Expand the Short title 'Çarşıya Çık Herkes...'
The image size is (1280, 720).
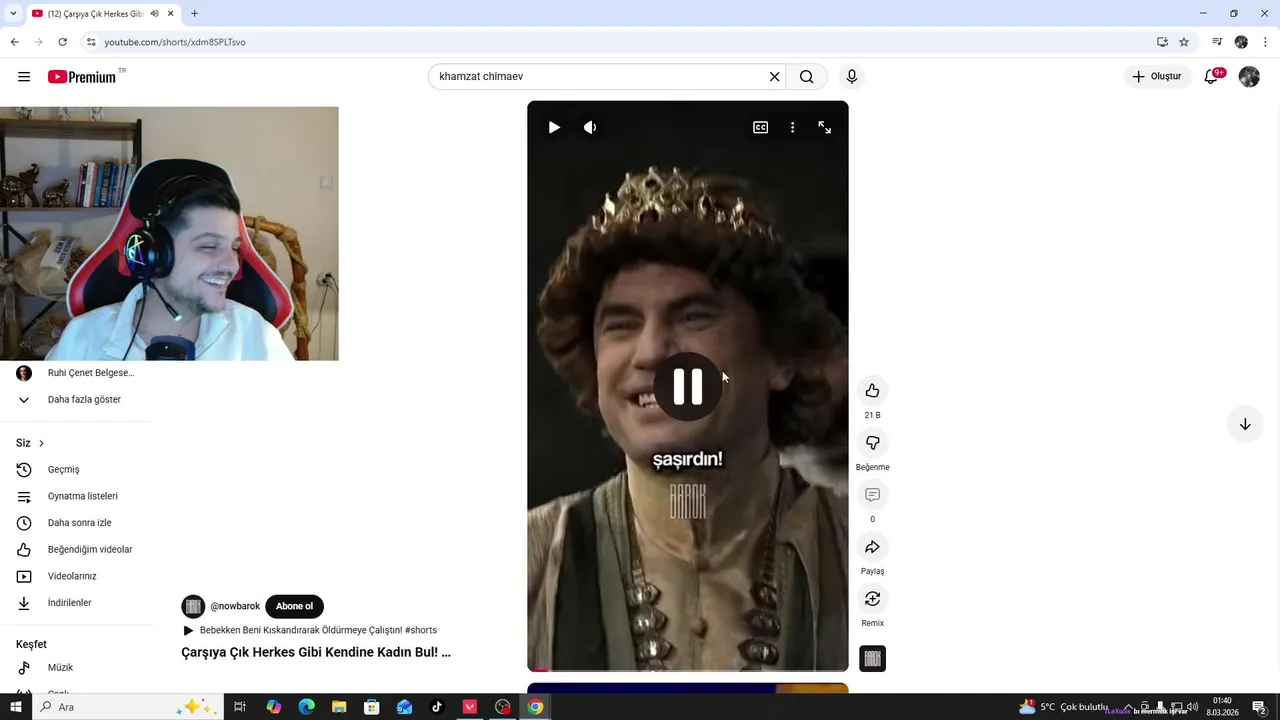(316, 652)
